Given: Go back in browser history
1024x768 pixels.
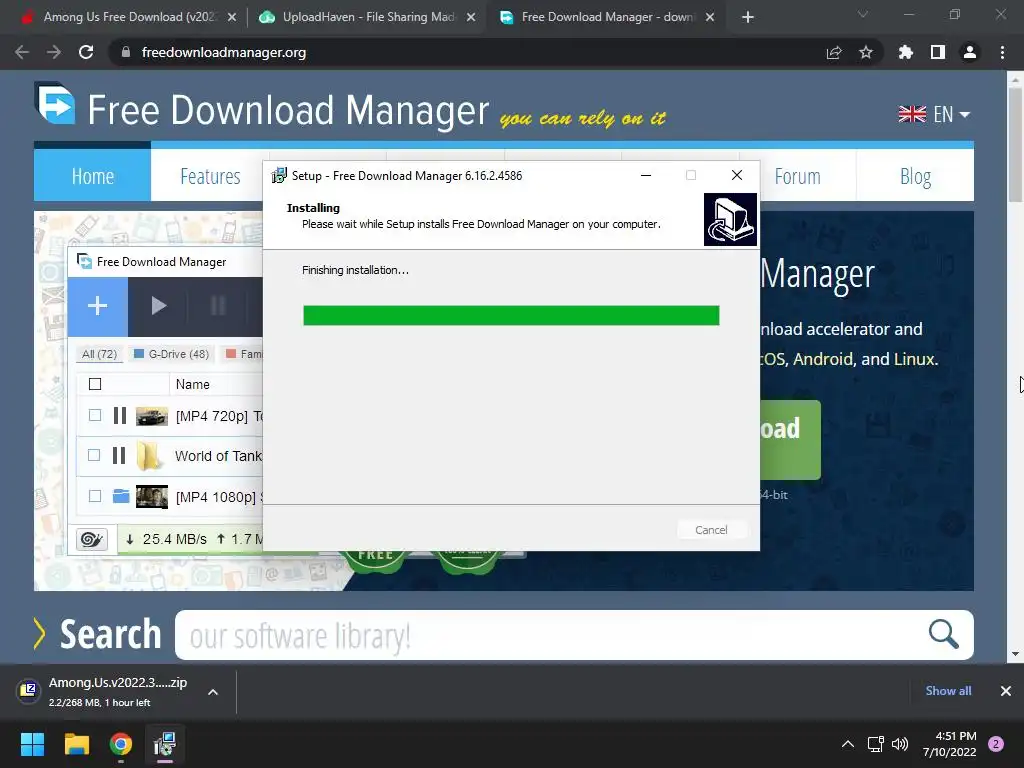Looking at the screenshot, I should pyautogui.click(x=22, y=52).
